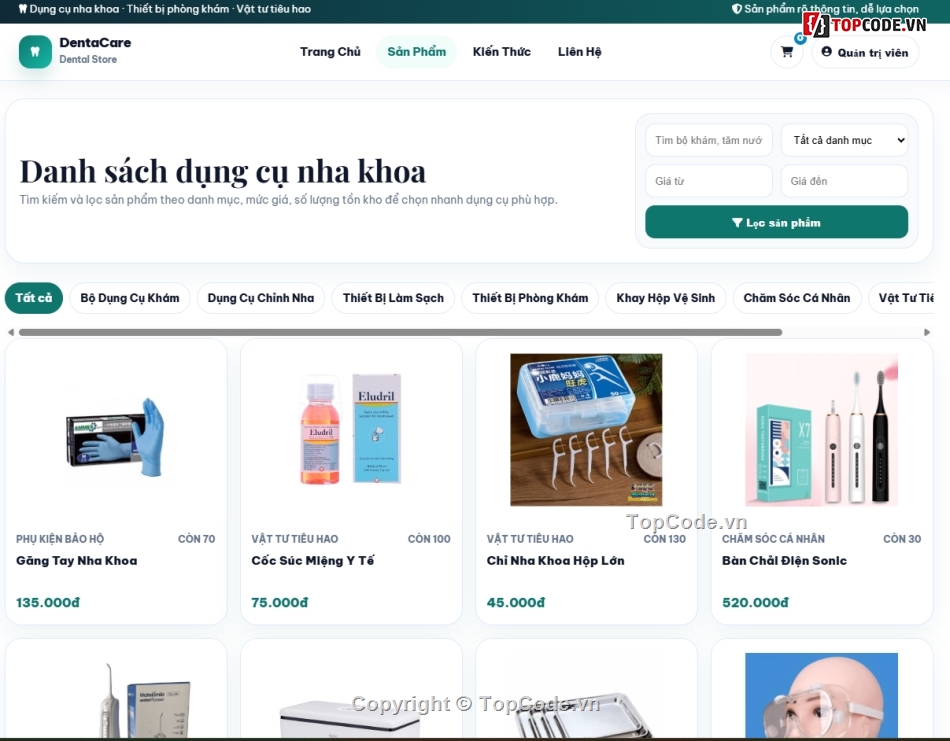
Task: Click the PHỤ KIỆN BẢO HỘ category label
Action: coord(60,539)
